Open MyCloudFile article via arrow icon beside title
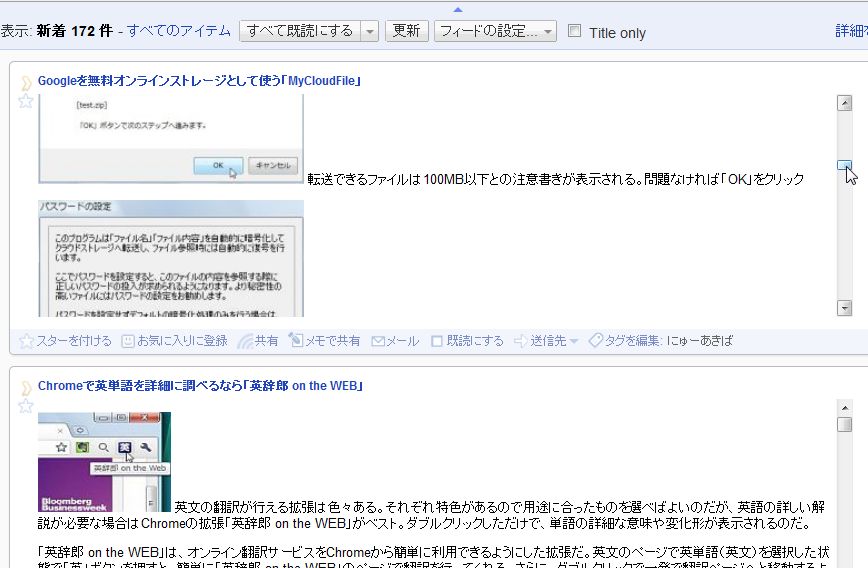 point(26,82)
